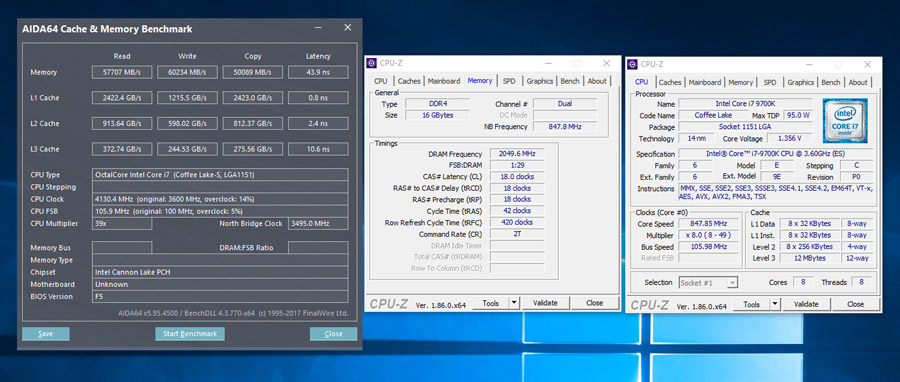
Task: Open About tab in CPU-Z CPU window
Action: coord(858,83)
